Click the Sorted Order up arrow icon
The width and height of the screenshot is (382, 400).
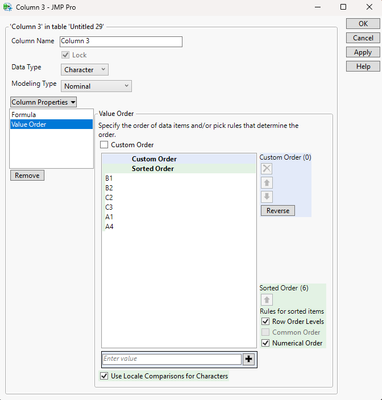point(267,300)
